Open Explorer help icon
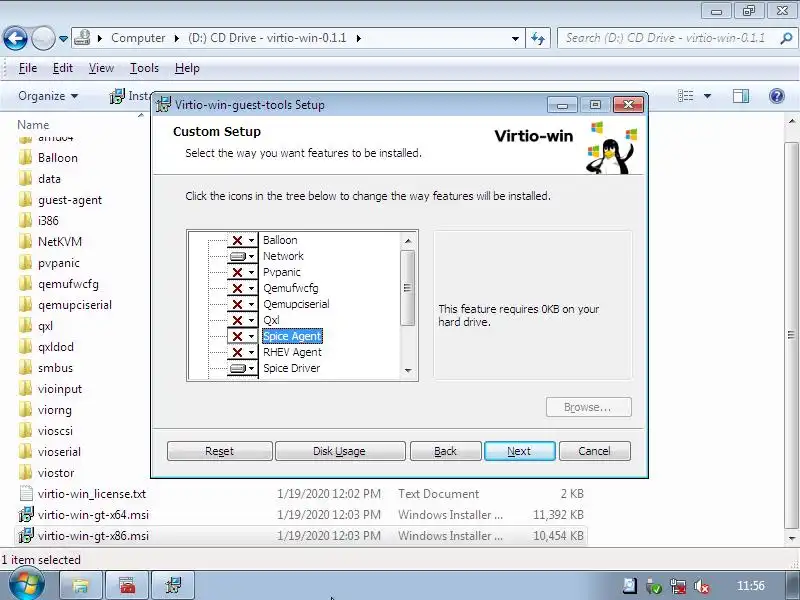The image size is (800, 600). 777,96
